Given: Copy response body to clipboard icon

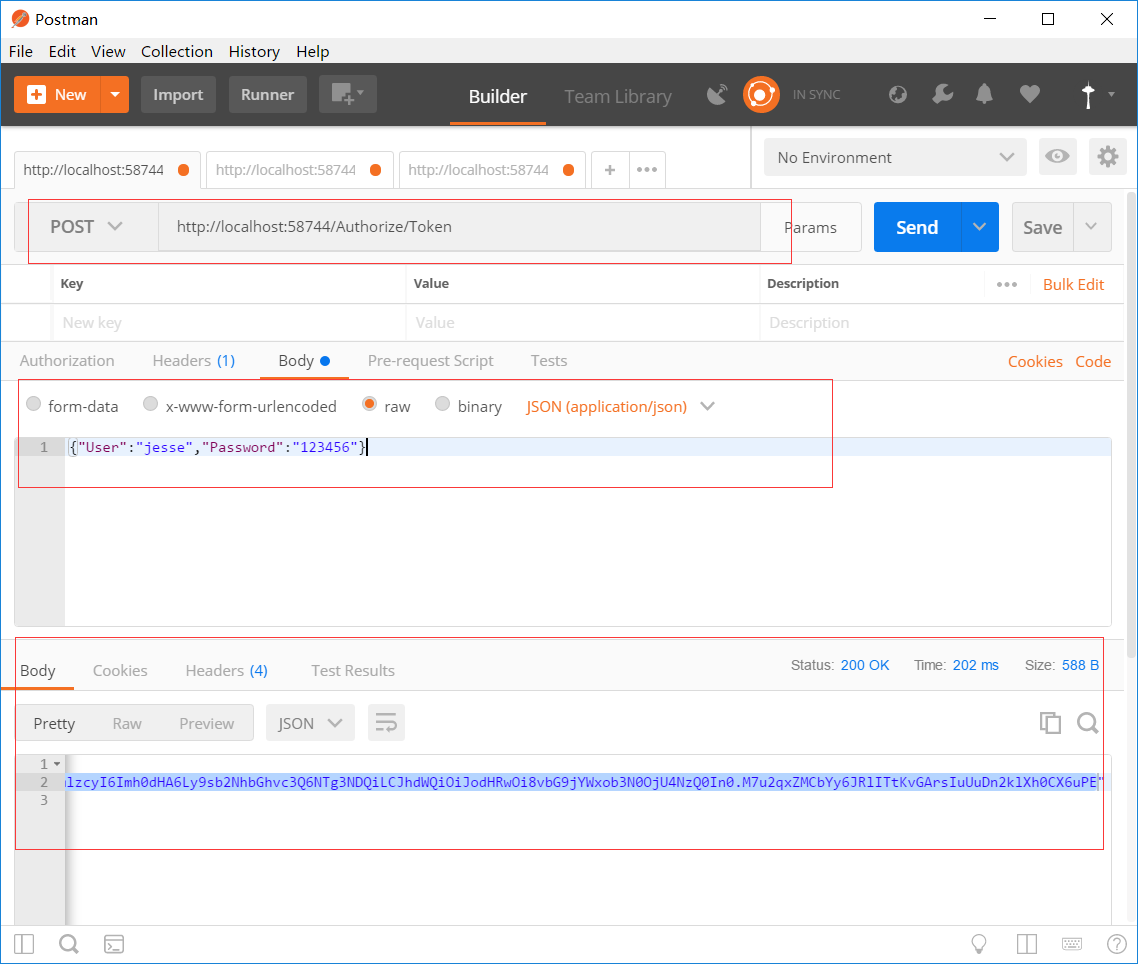Looking at the screenshot, I should 1050,723.
